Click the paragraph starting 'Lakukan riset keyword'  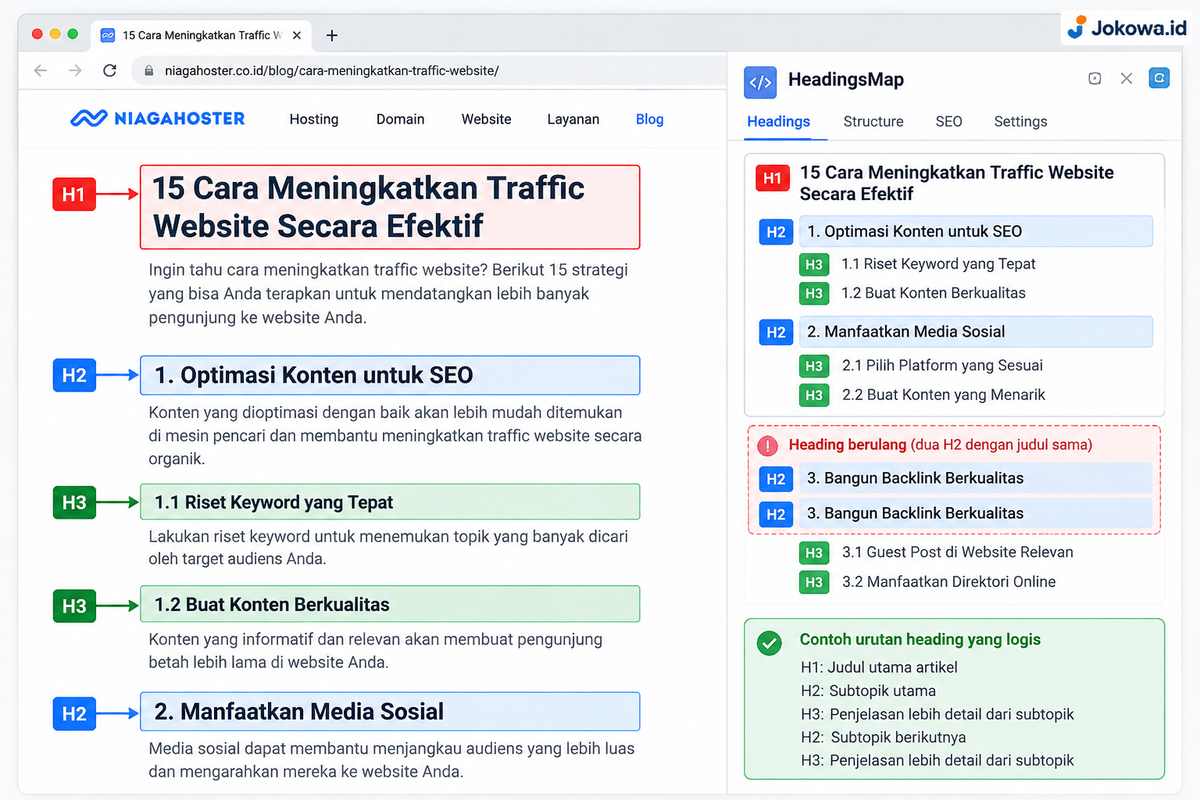tap(388, 548)
